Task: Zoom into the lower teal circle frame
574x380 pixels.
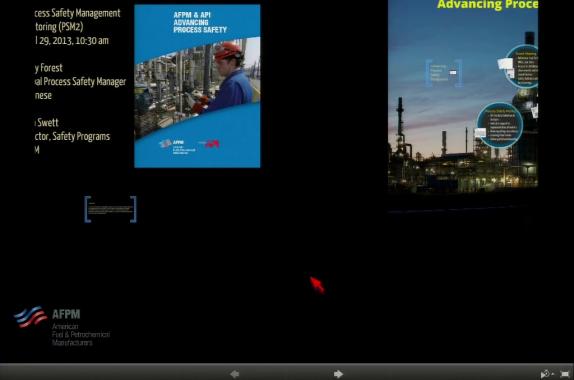Action: tap(500, 125)
